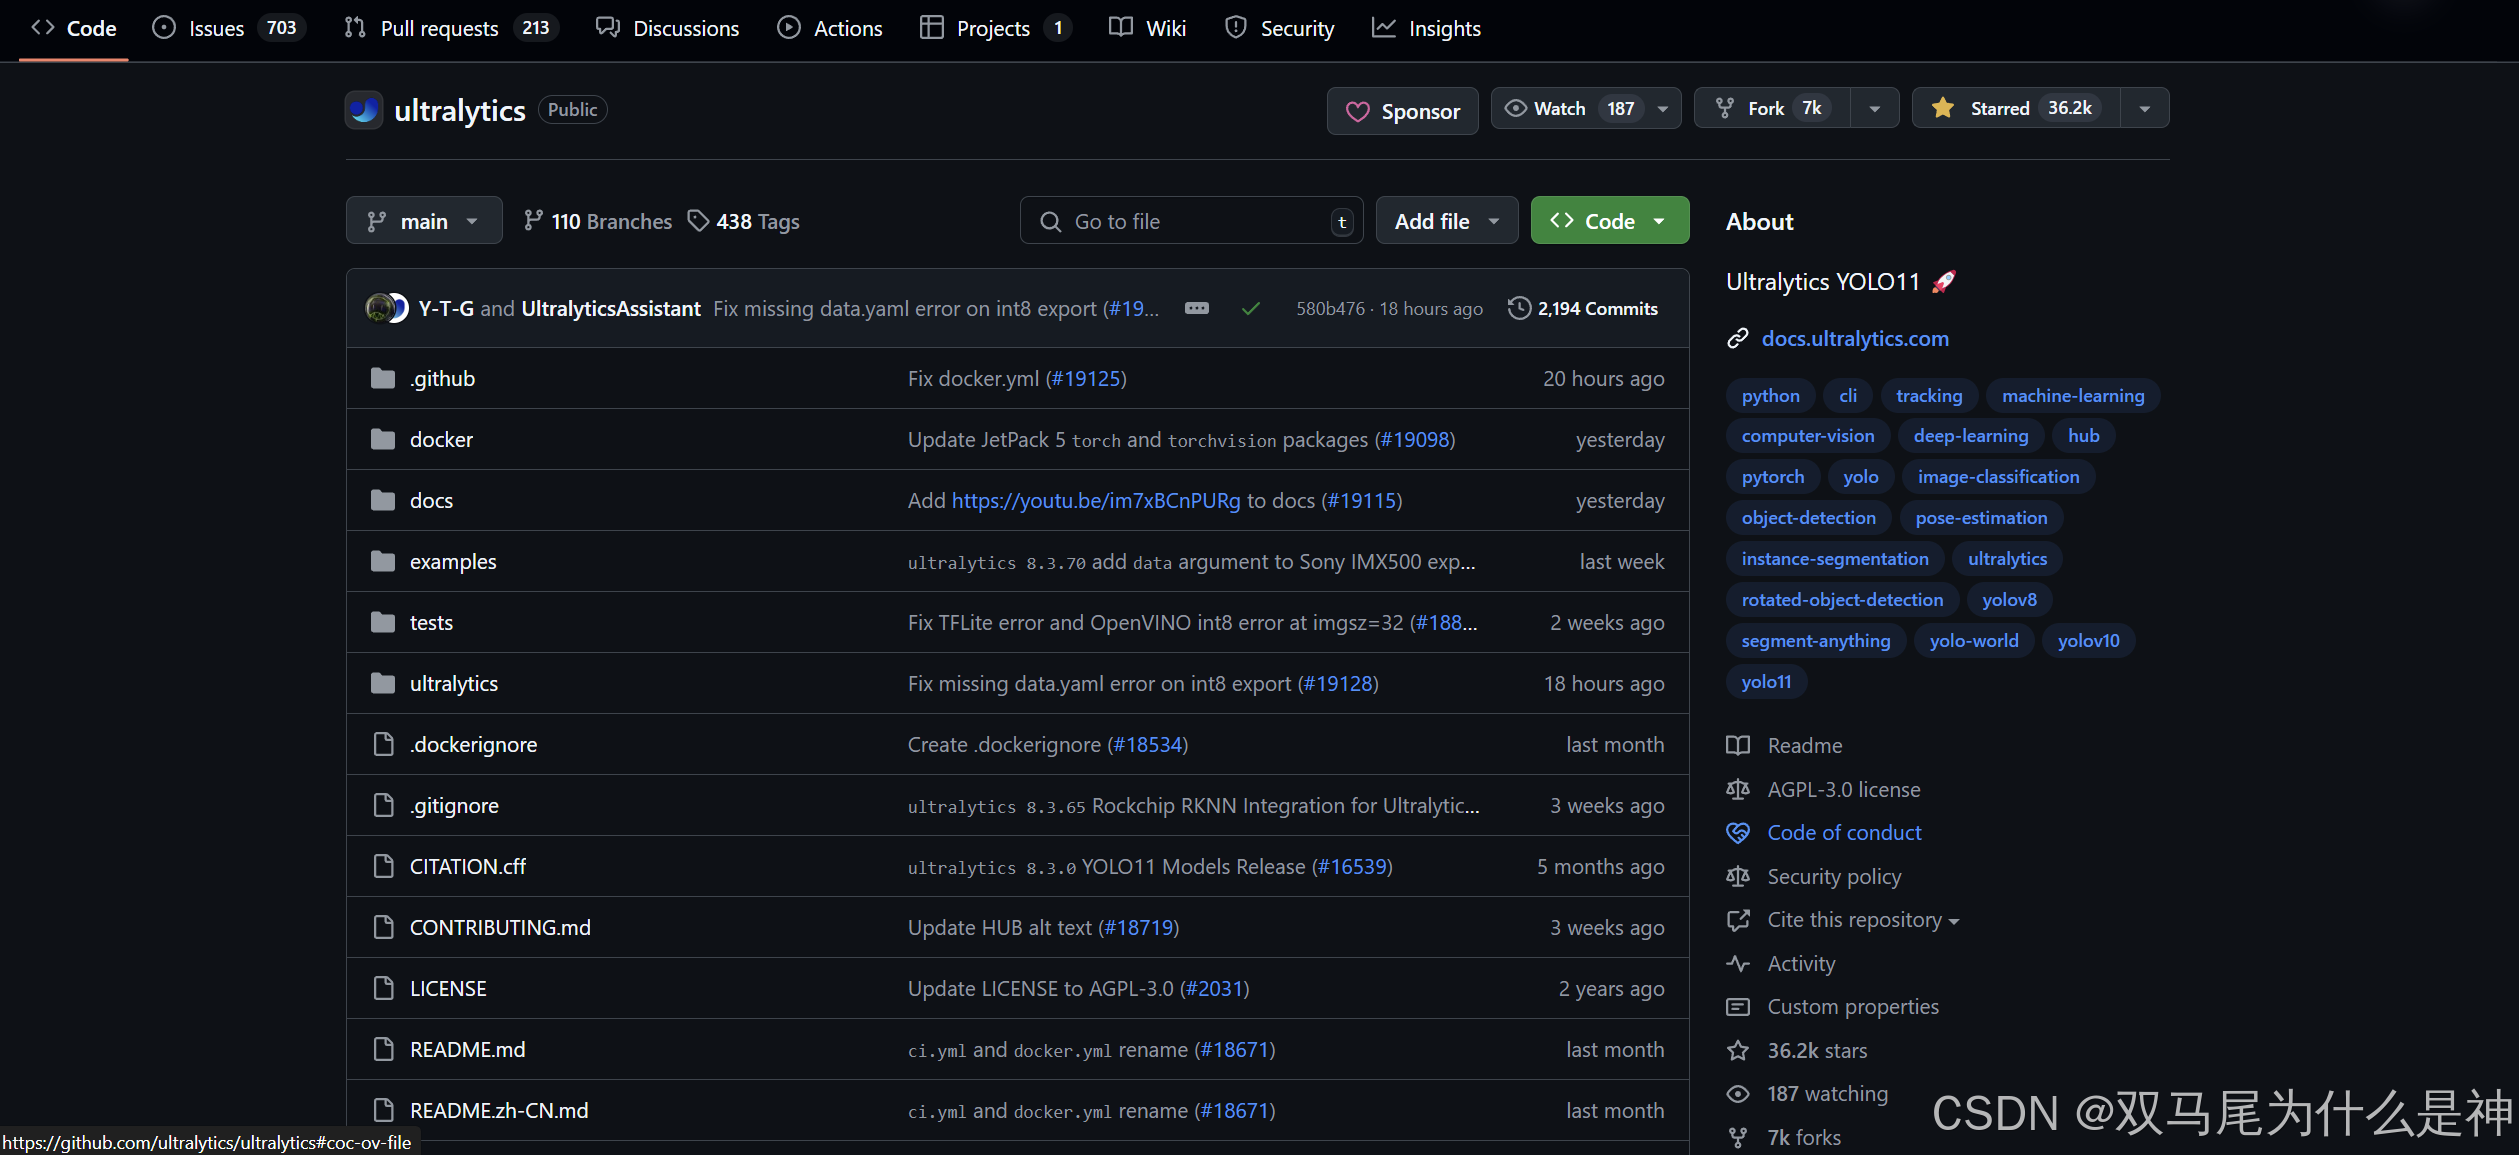
Task: Switch to the Issues tab
Action: tap(217, 28)
